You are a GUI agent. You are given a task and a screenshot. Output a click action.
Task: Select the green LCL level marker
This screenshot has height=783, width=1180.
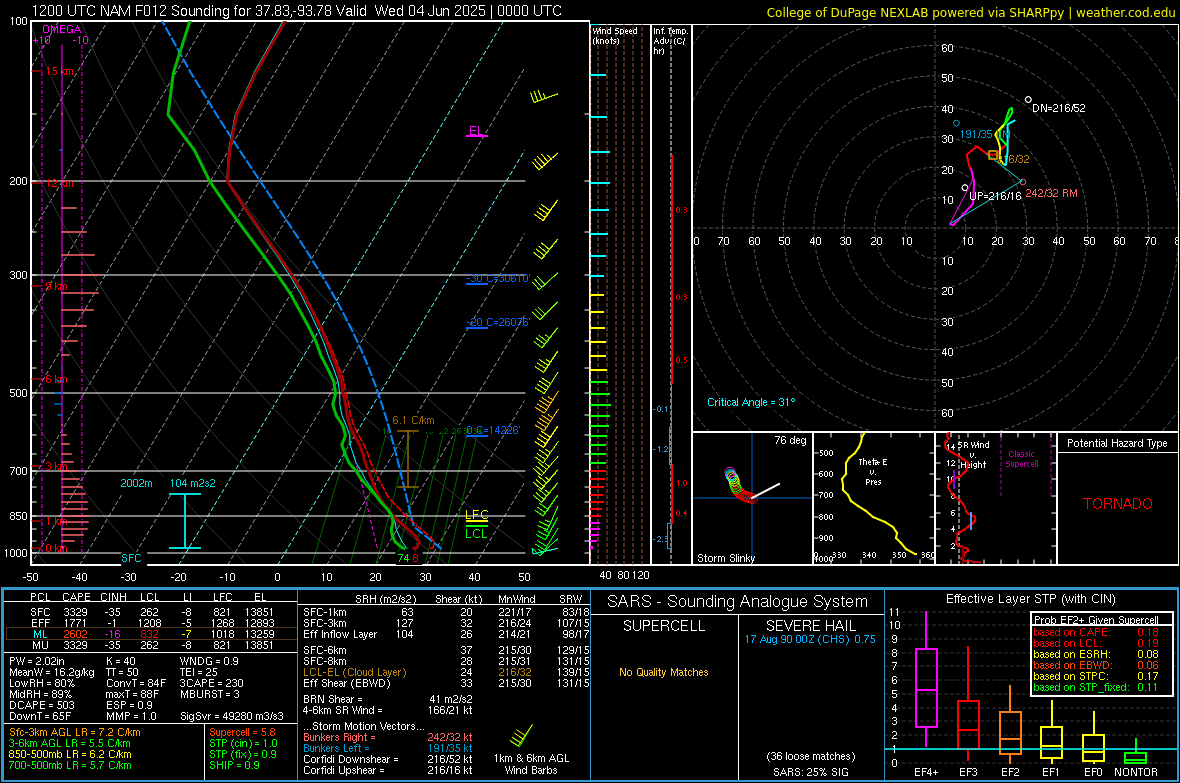pyautogui.click(x=476, y=533)
